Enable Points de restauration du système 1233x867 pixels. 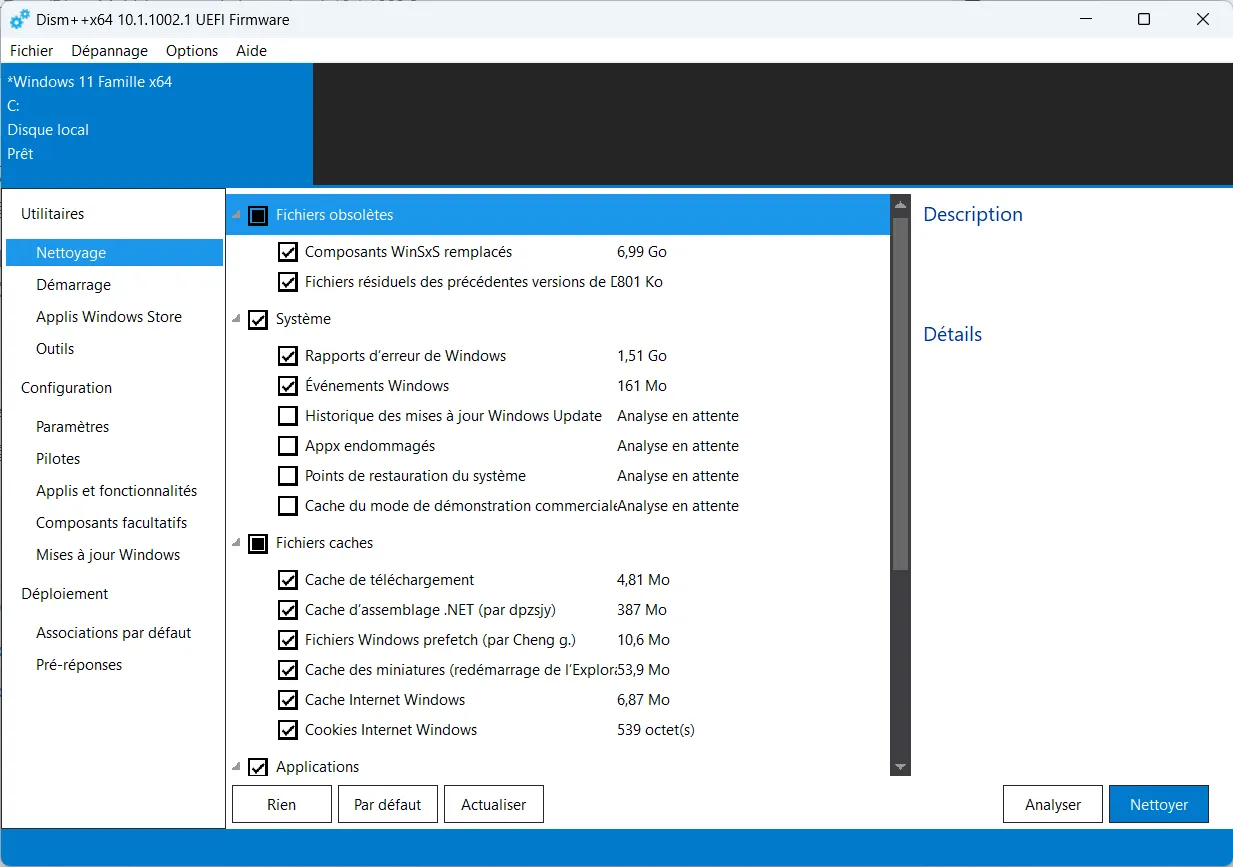point(288,475)
